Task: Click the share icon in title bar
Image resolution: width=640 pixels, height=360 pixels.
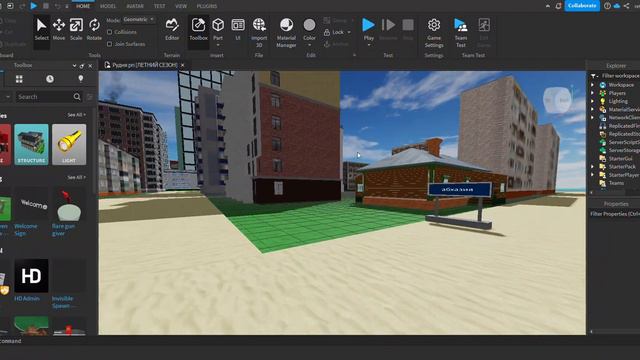Action: pos(627,6)
